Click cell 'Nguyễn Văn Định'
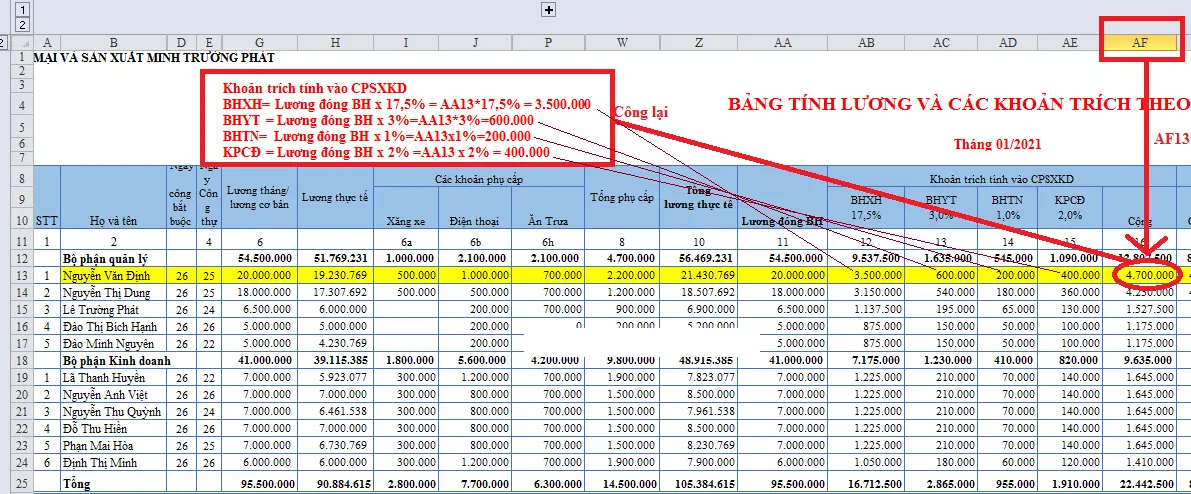The image size is (1191, 494). click(113, 274)
